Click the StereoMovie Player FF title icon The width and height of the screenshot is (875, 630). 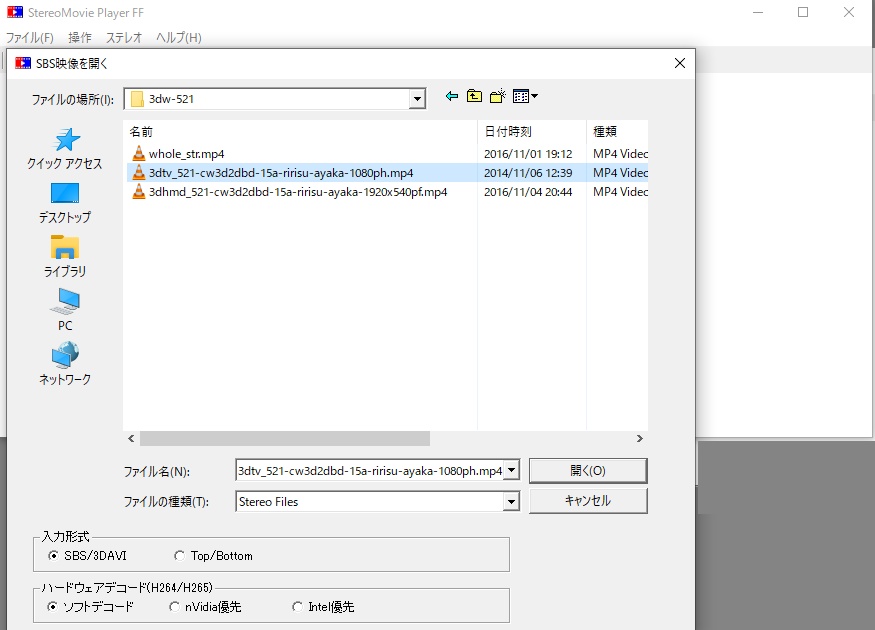tap(15, 12)
